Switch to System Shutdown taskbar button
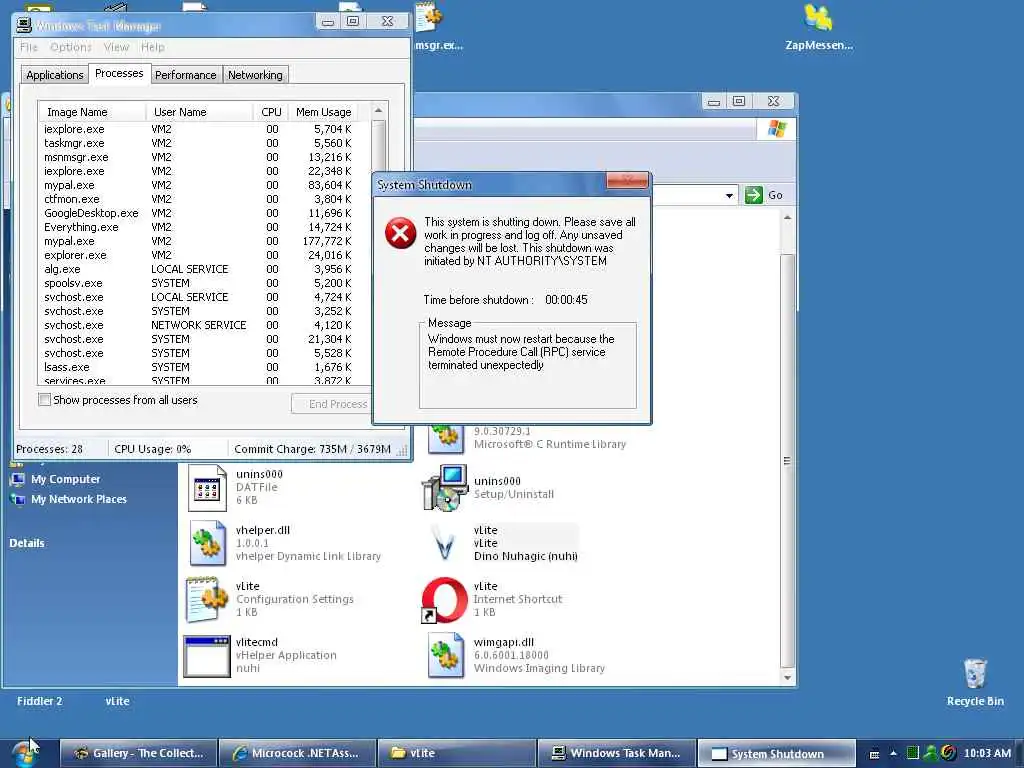The image size is (1024, 768). tap(776, 753)
